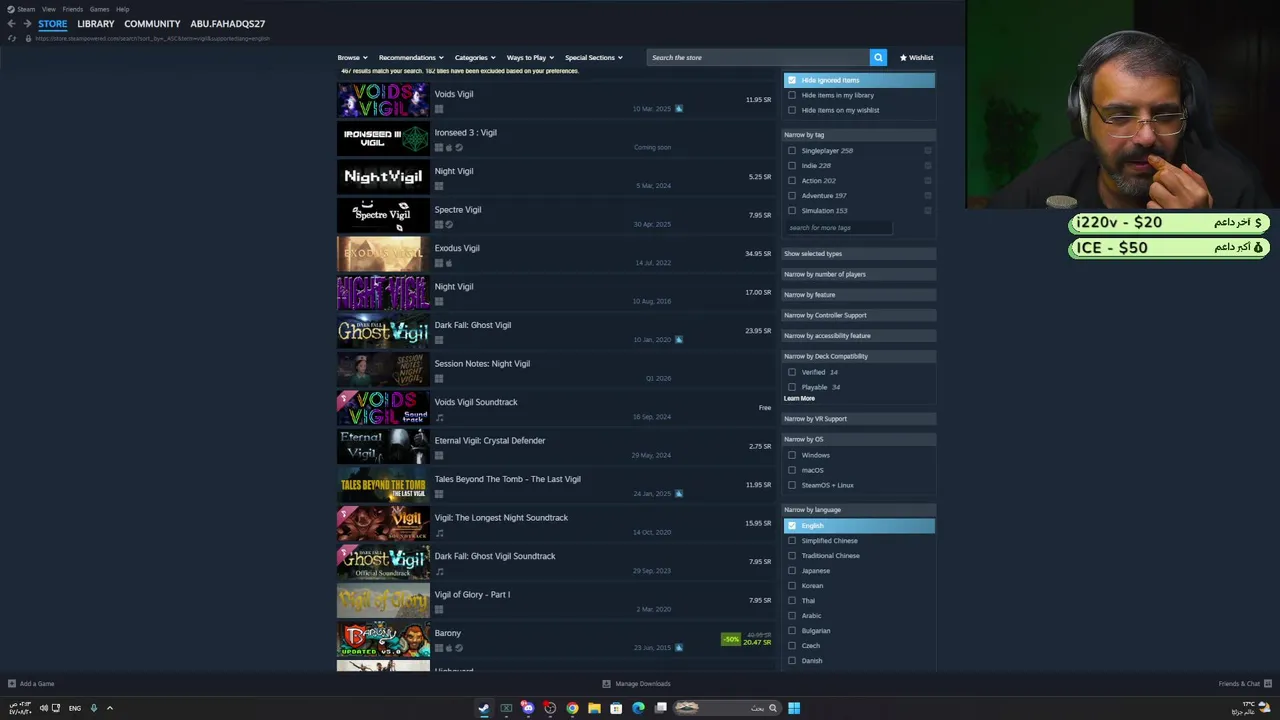Open the Special Sections dropdown

click(x=593, y=57)
